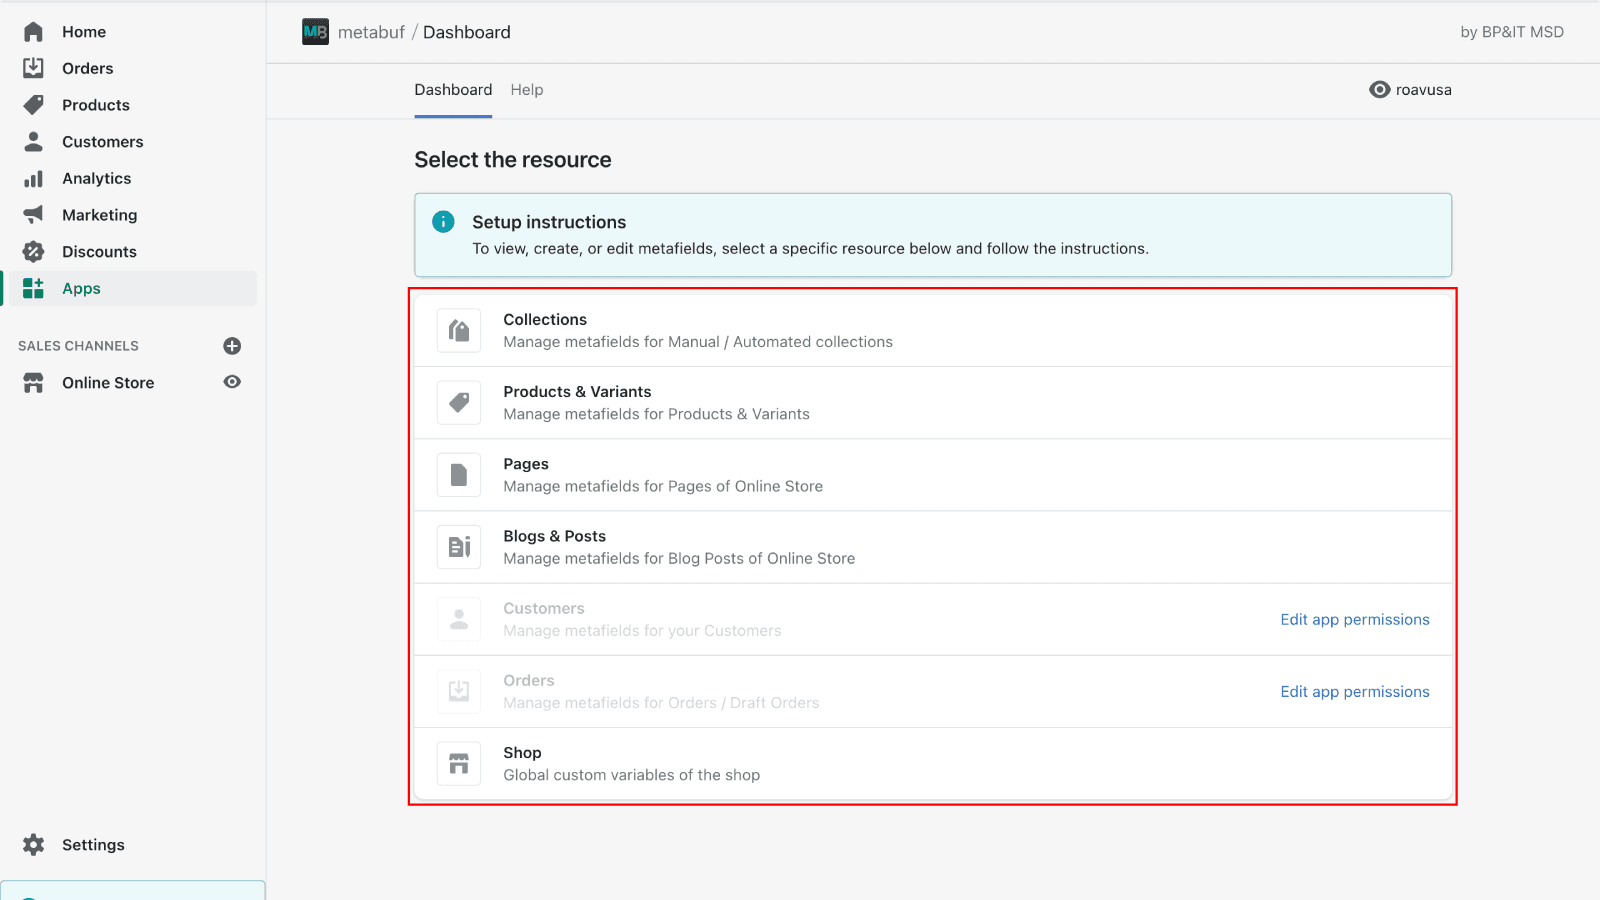Click the Blogs & Posts icon

pyautogui.click(x=458, y=546)
